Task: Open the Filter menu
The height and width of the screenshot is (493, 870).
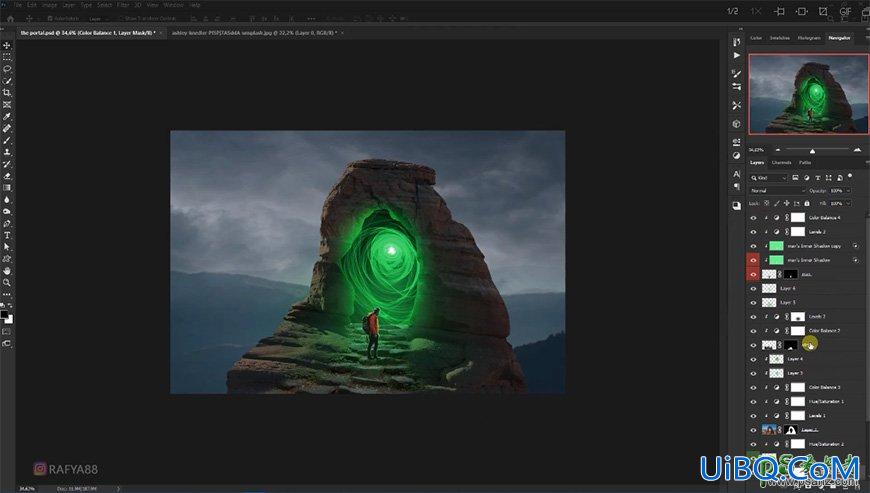Action: pyautogui.click(x=123, y=4)
